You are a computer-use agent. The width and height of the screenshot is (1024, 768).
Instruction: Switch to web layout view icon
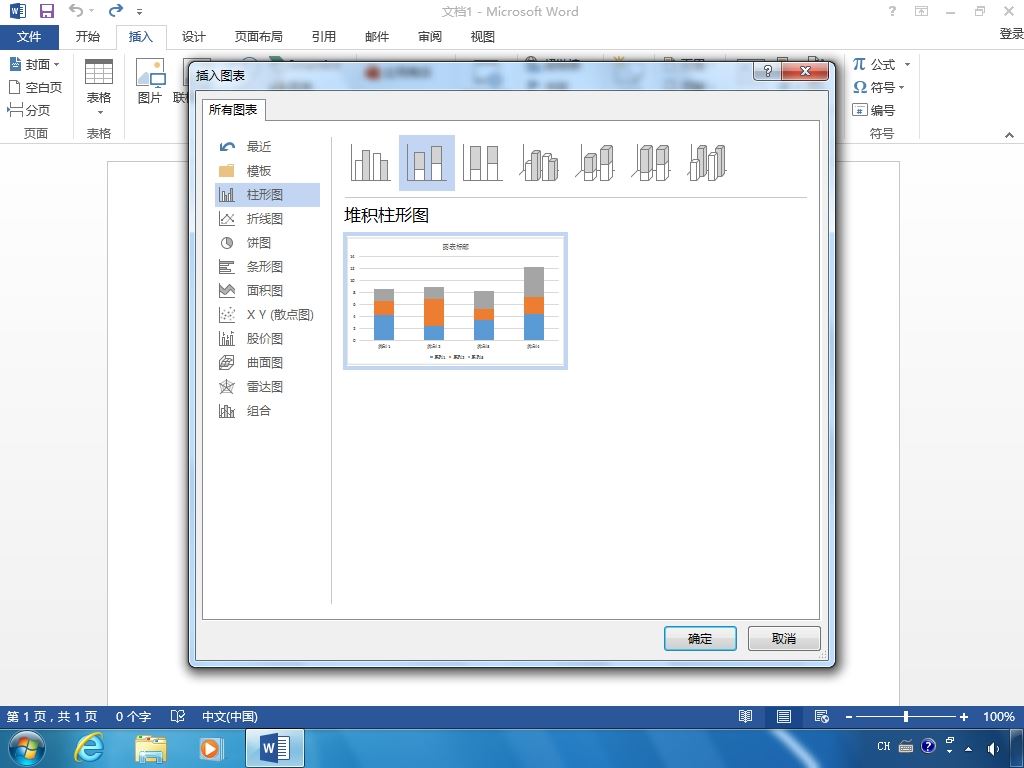point(822,716)
